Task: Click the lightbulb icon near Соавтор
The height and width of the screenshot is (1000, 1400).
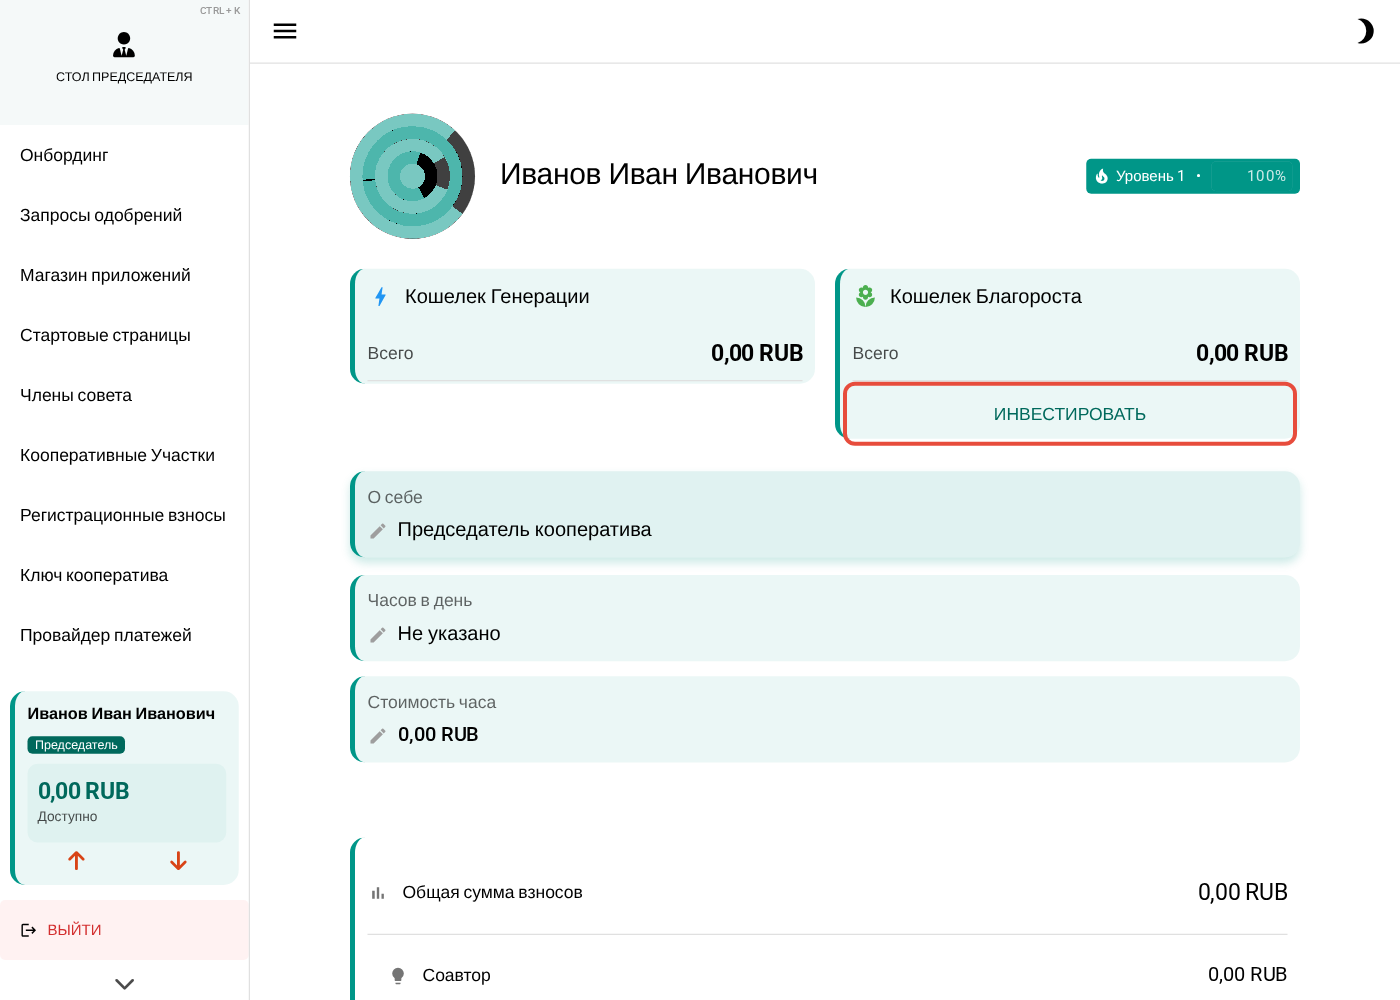Action: click(x=398, y=976)
